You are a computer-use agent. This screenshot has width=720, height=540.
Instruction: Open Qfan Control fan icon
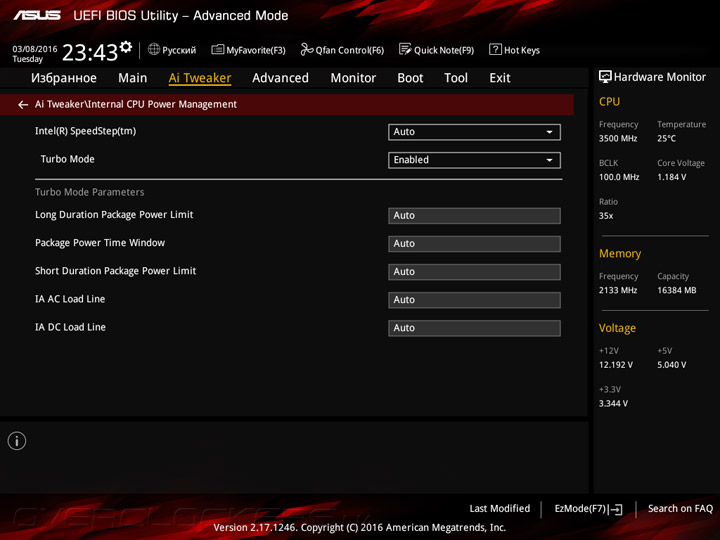307,49
